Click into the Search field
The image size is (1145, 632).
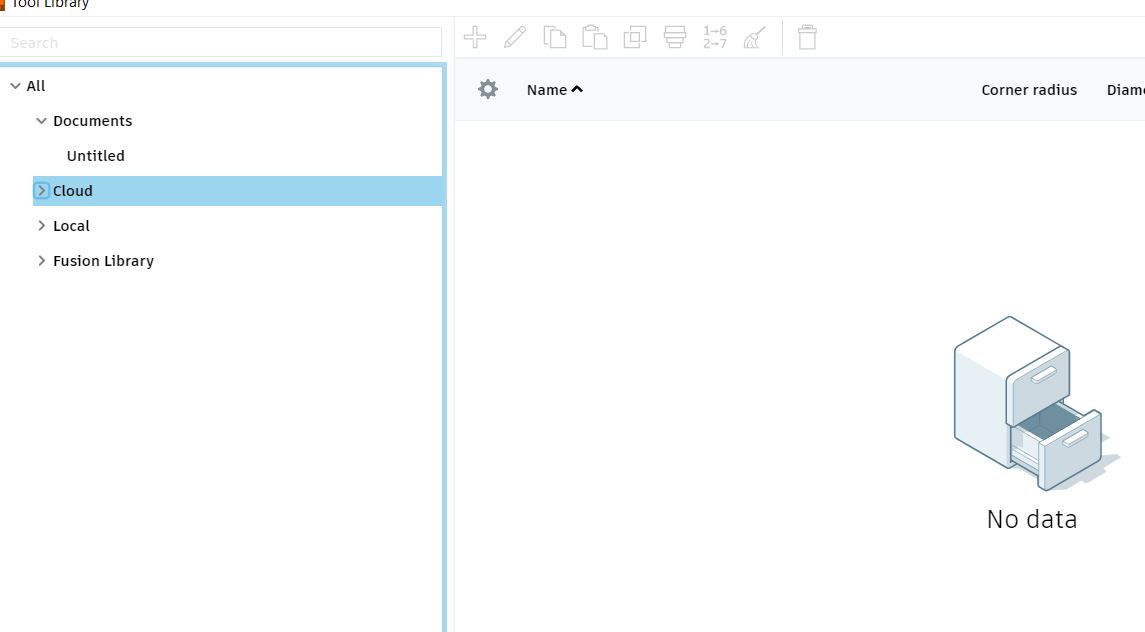click(221, 42)
